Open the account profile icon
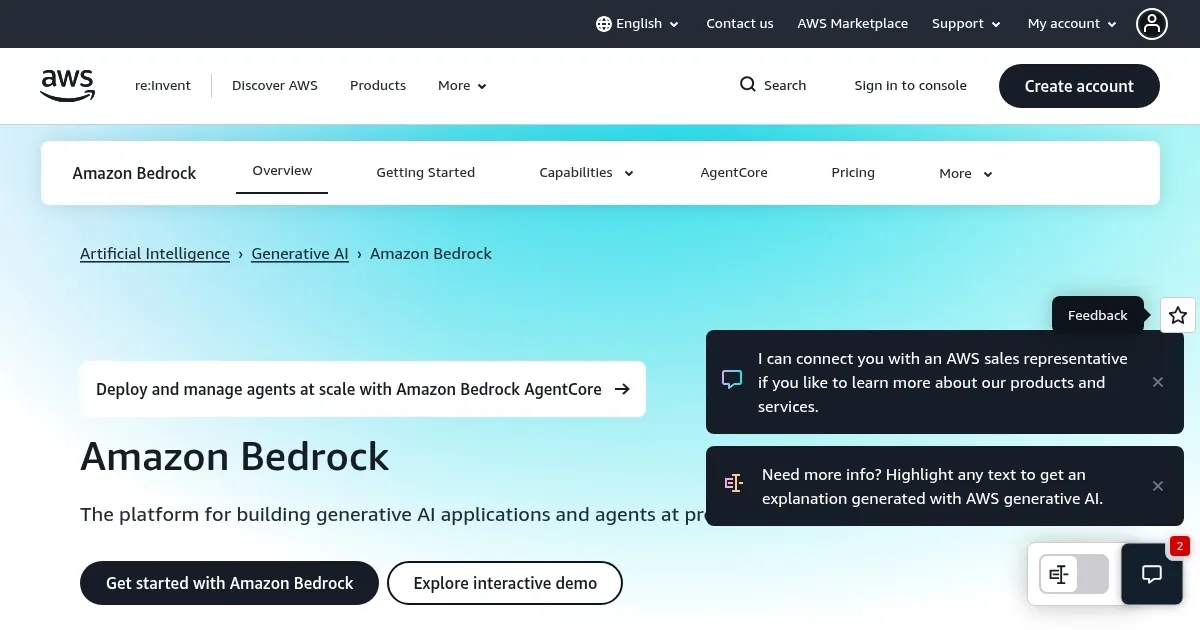 click(1152, 24)
